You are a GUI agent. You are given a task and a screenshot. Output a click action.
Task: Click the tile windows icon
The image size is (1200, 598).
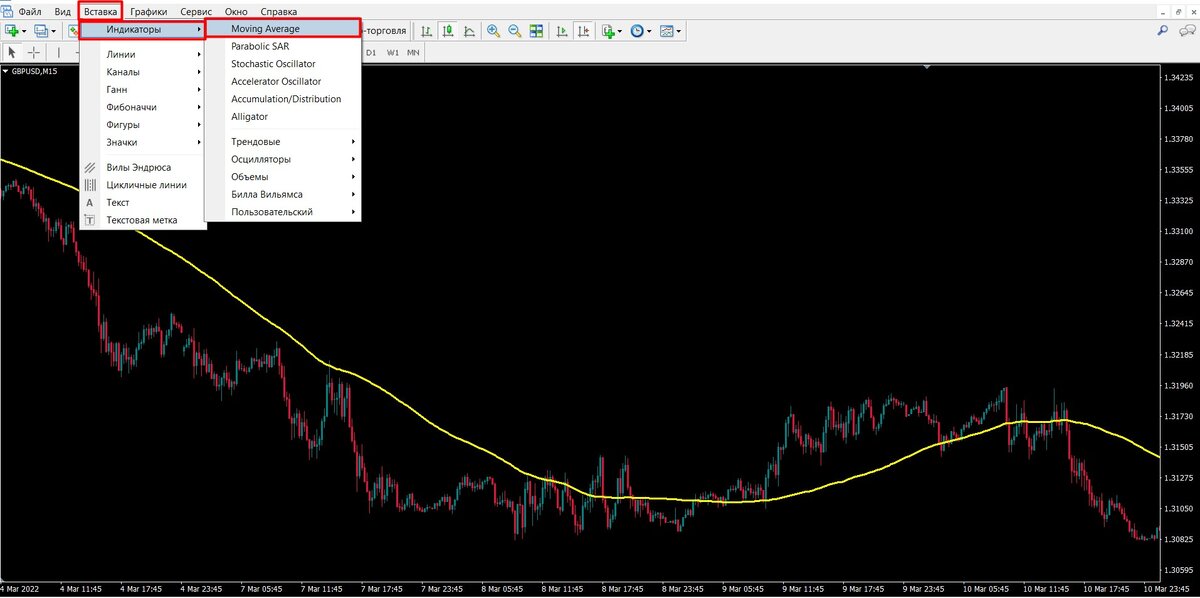pyautogui.click(x=537, y=31)
